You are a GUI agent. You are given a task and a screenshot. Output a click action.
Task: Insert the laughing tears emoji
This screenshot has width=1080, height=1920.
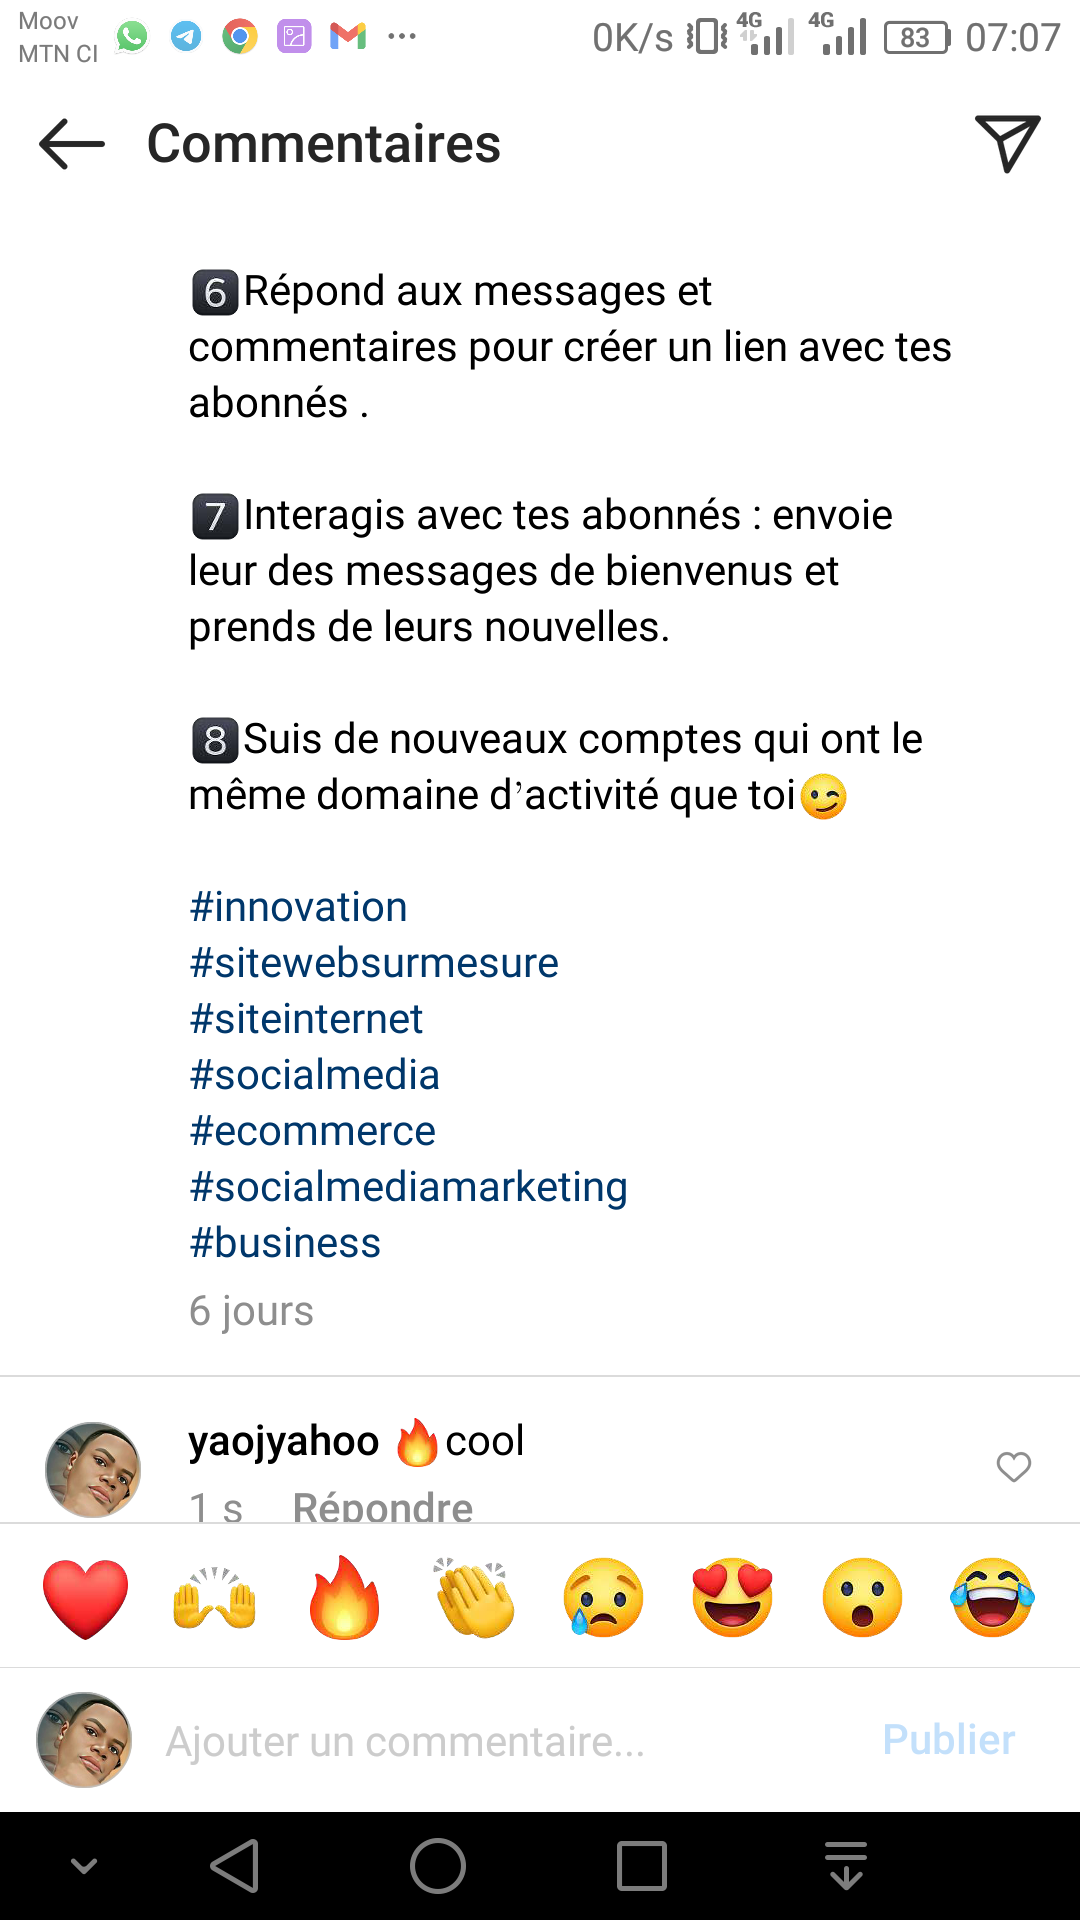coord(992,1597)
